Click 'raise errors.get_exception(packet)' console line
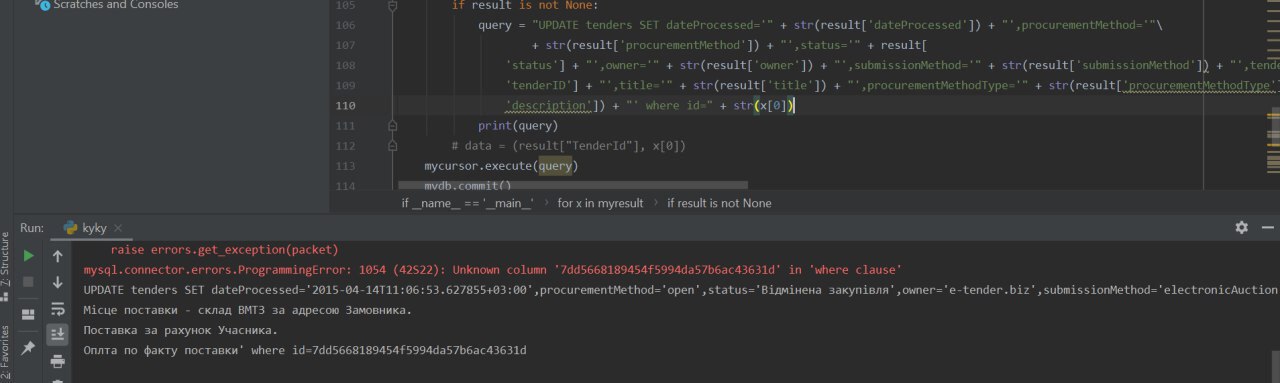1280x383 pixels. click(x=224, y=250)
